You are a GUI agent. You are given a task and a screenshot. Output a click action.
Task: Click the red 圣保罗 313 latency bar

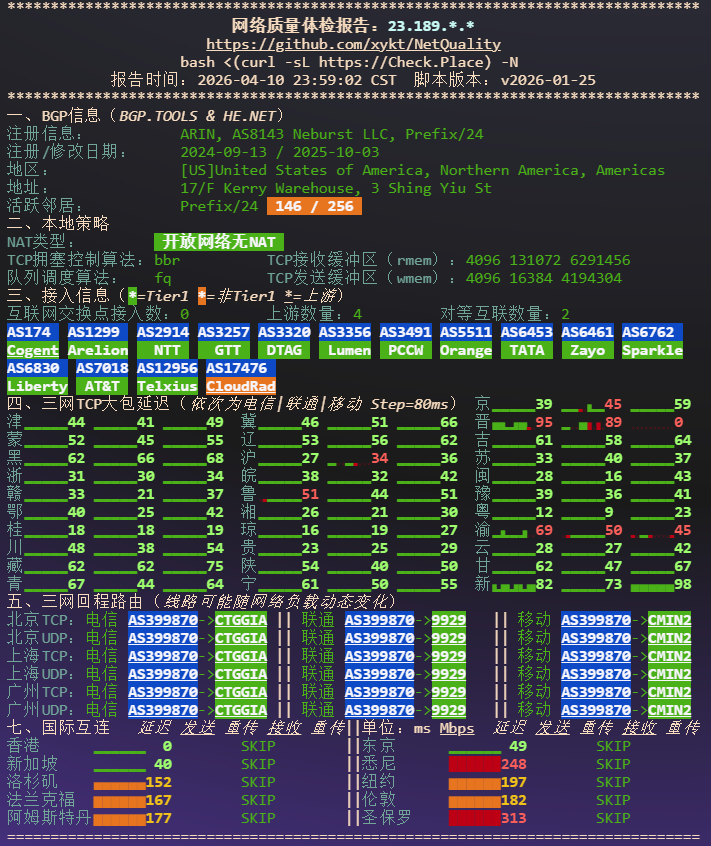(x=474, y=818)
